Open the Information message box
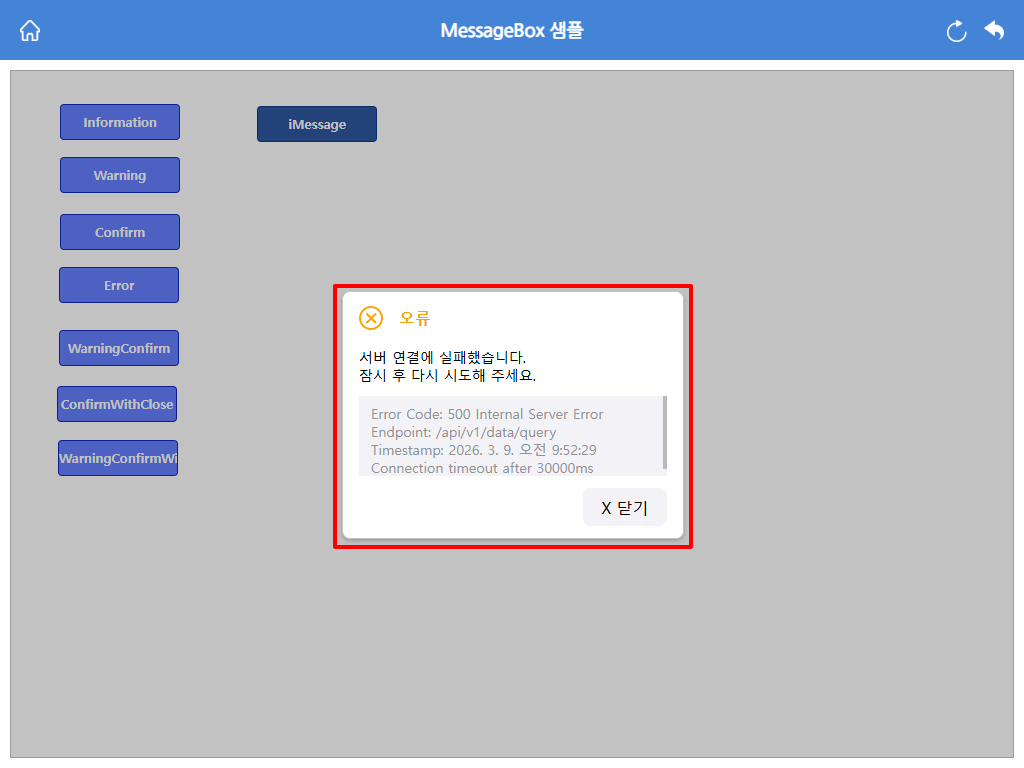 pyautogui.click(x=120, y=122)
